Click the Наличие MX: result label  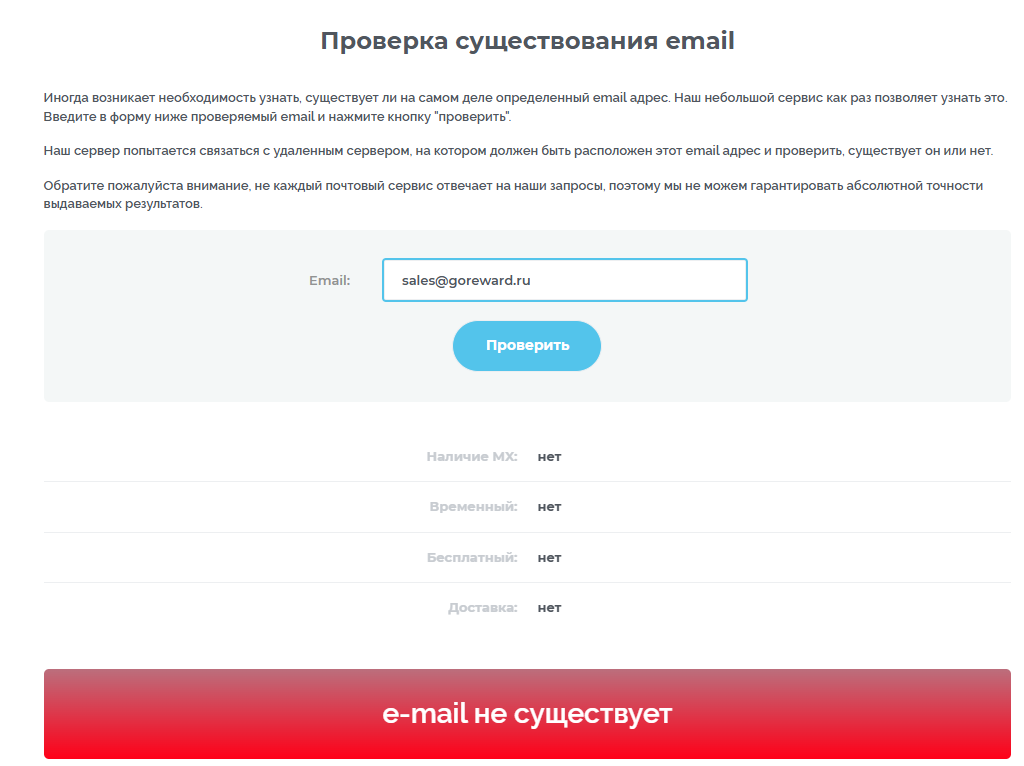pos(472,456)
